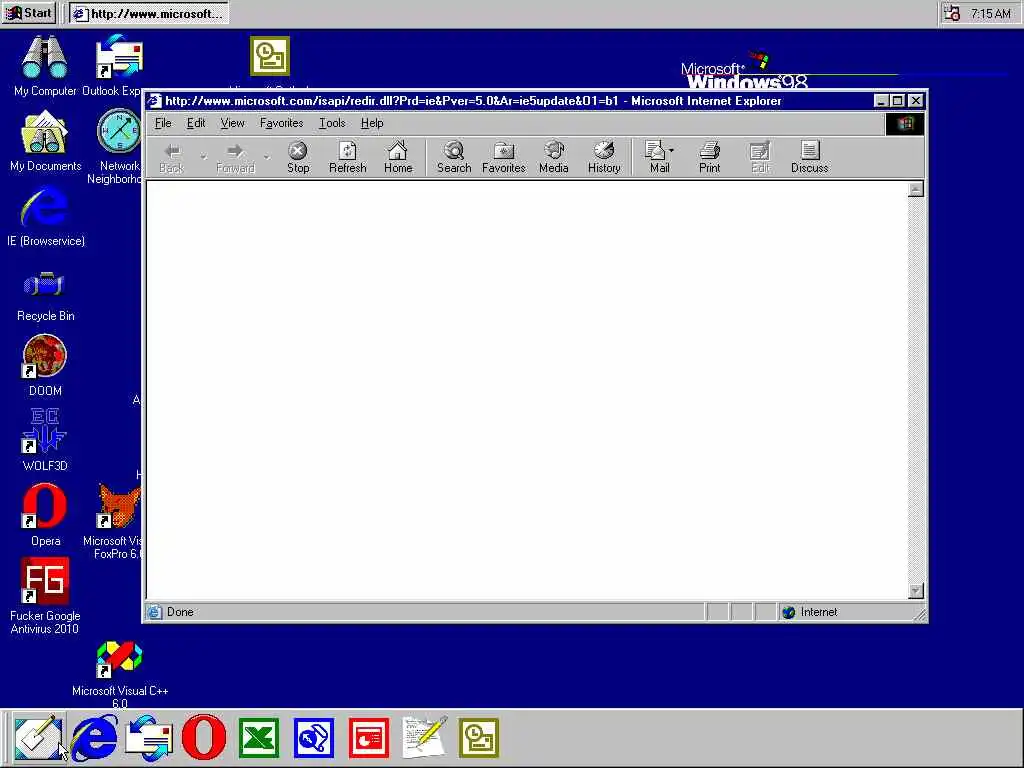Go to the Home page
This screenshot has width=1024, height=768.
(398, 158)
